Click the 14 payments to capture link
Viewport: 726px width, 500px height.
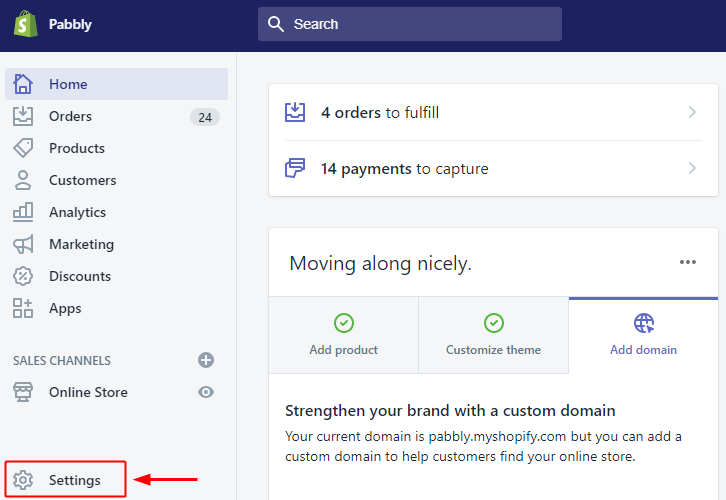[x=493, y=168]
